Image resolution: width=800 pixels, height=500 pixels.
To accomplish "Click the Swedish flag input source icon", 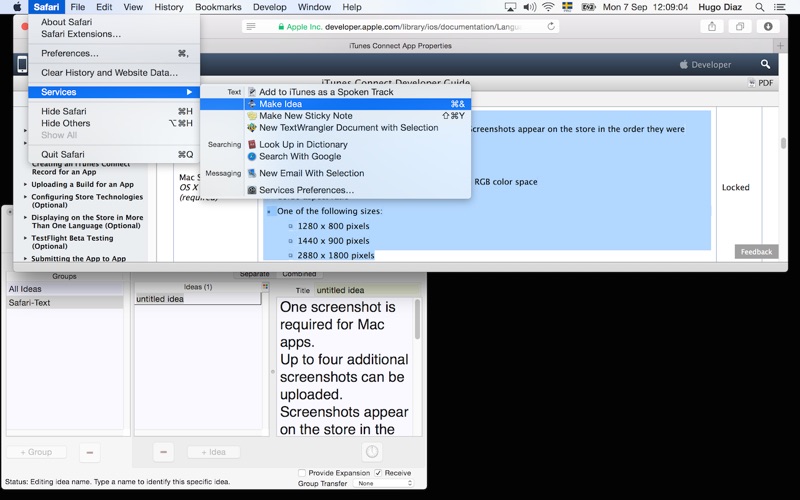I will click(x=567, y=7).
